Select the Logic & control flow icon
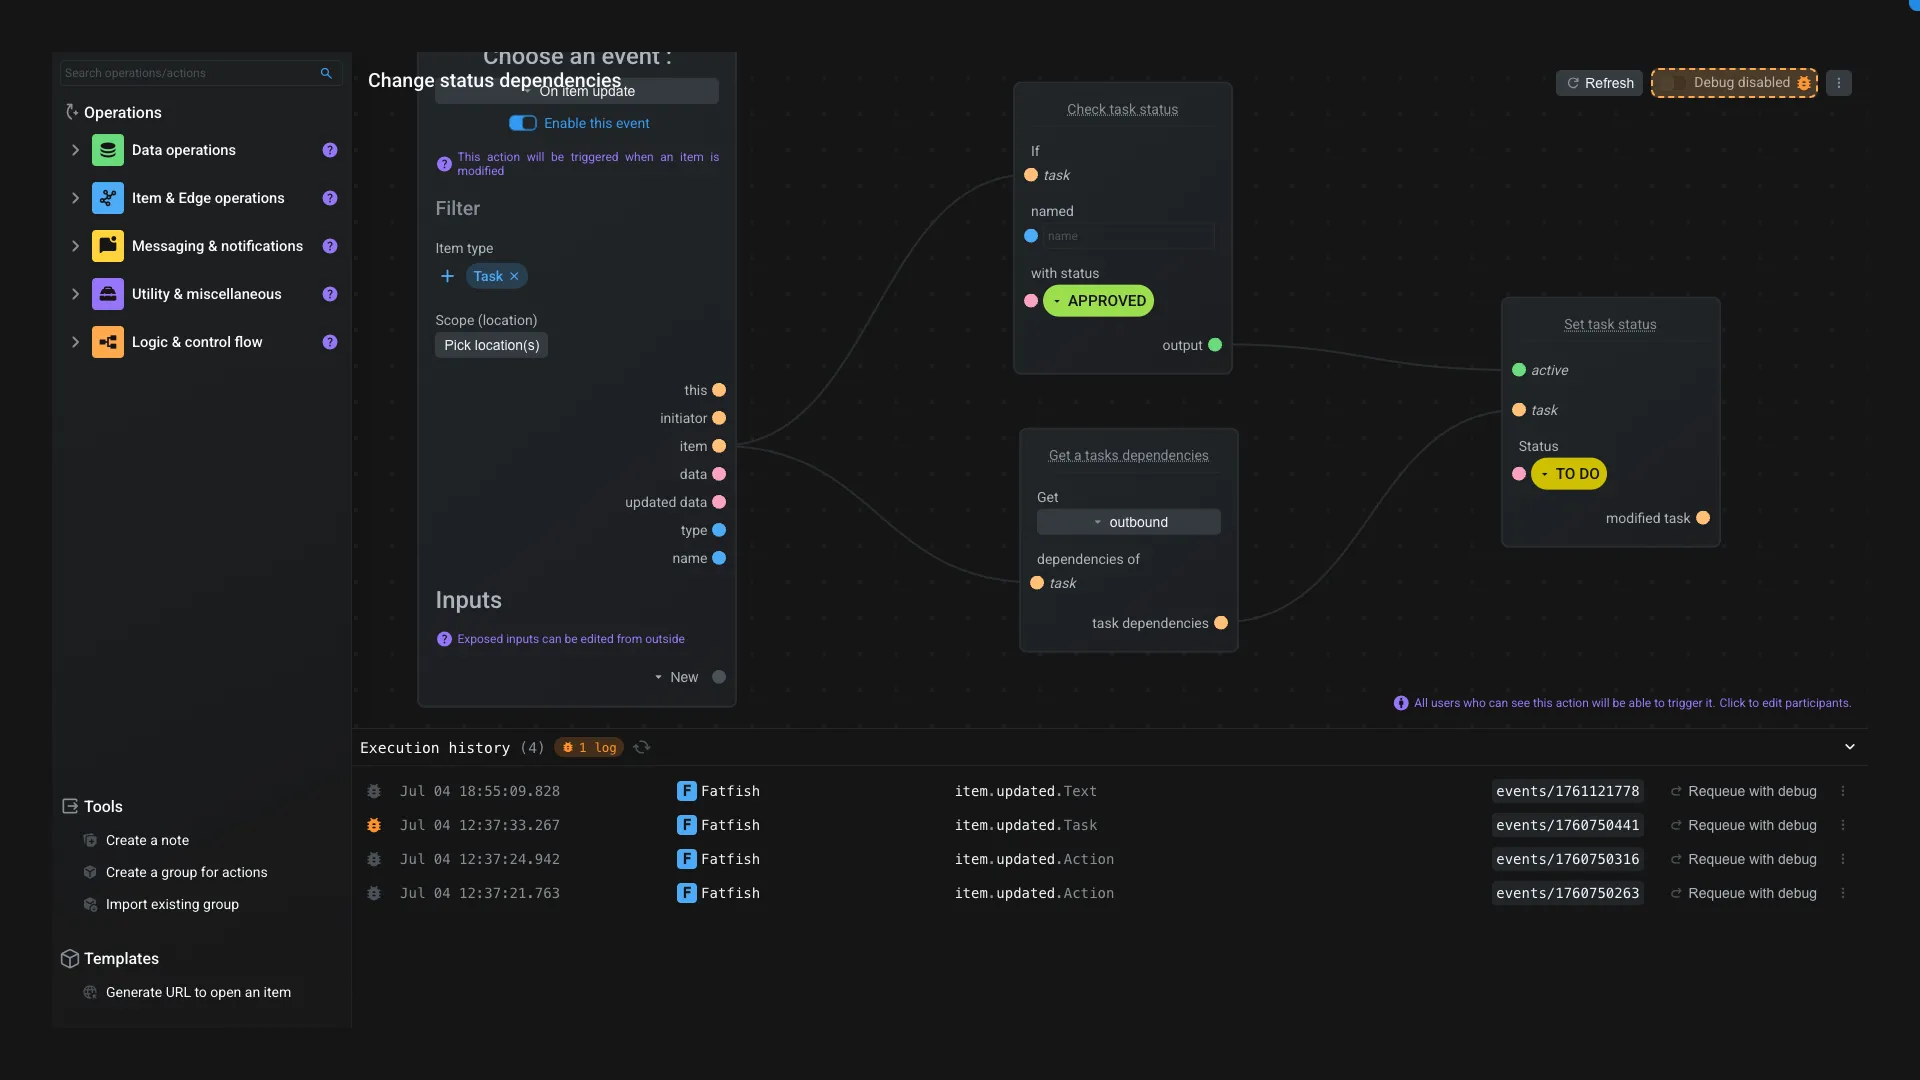 tap(108, 341)
